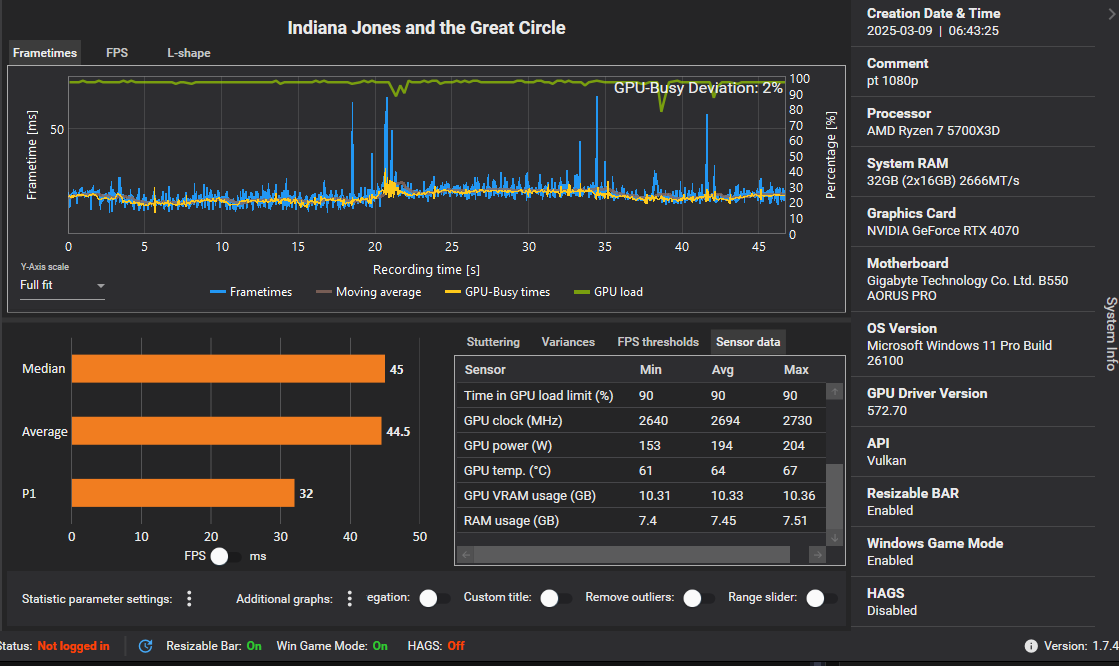
Task: Click the horizontal scrollbar in sensor table
Action: [632, 555]
